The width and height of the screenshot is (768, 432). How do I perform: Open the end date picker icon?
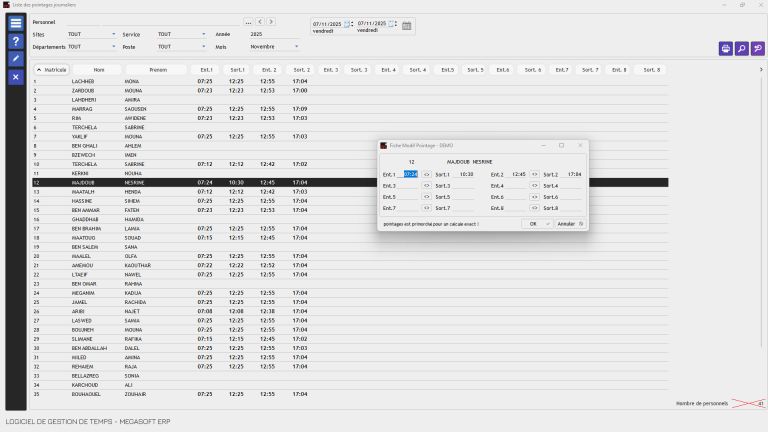coord(391,24)
